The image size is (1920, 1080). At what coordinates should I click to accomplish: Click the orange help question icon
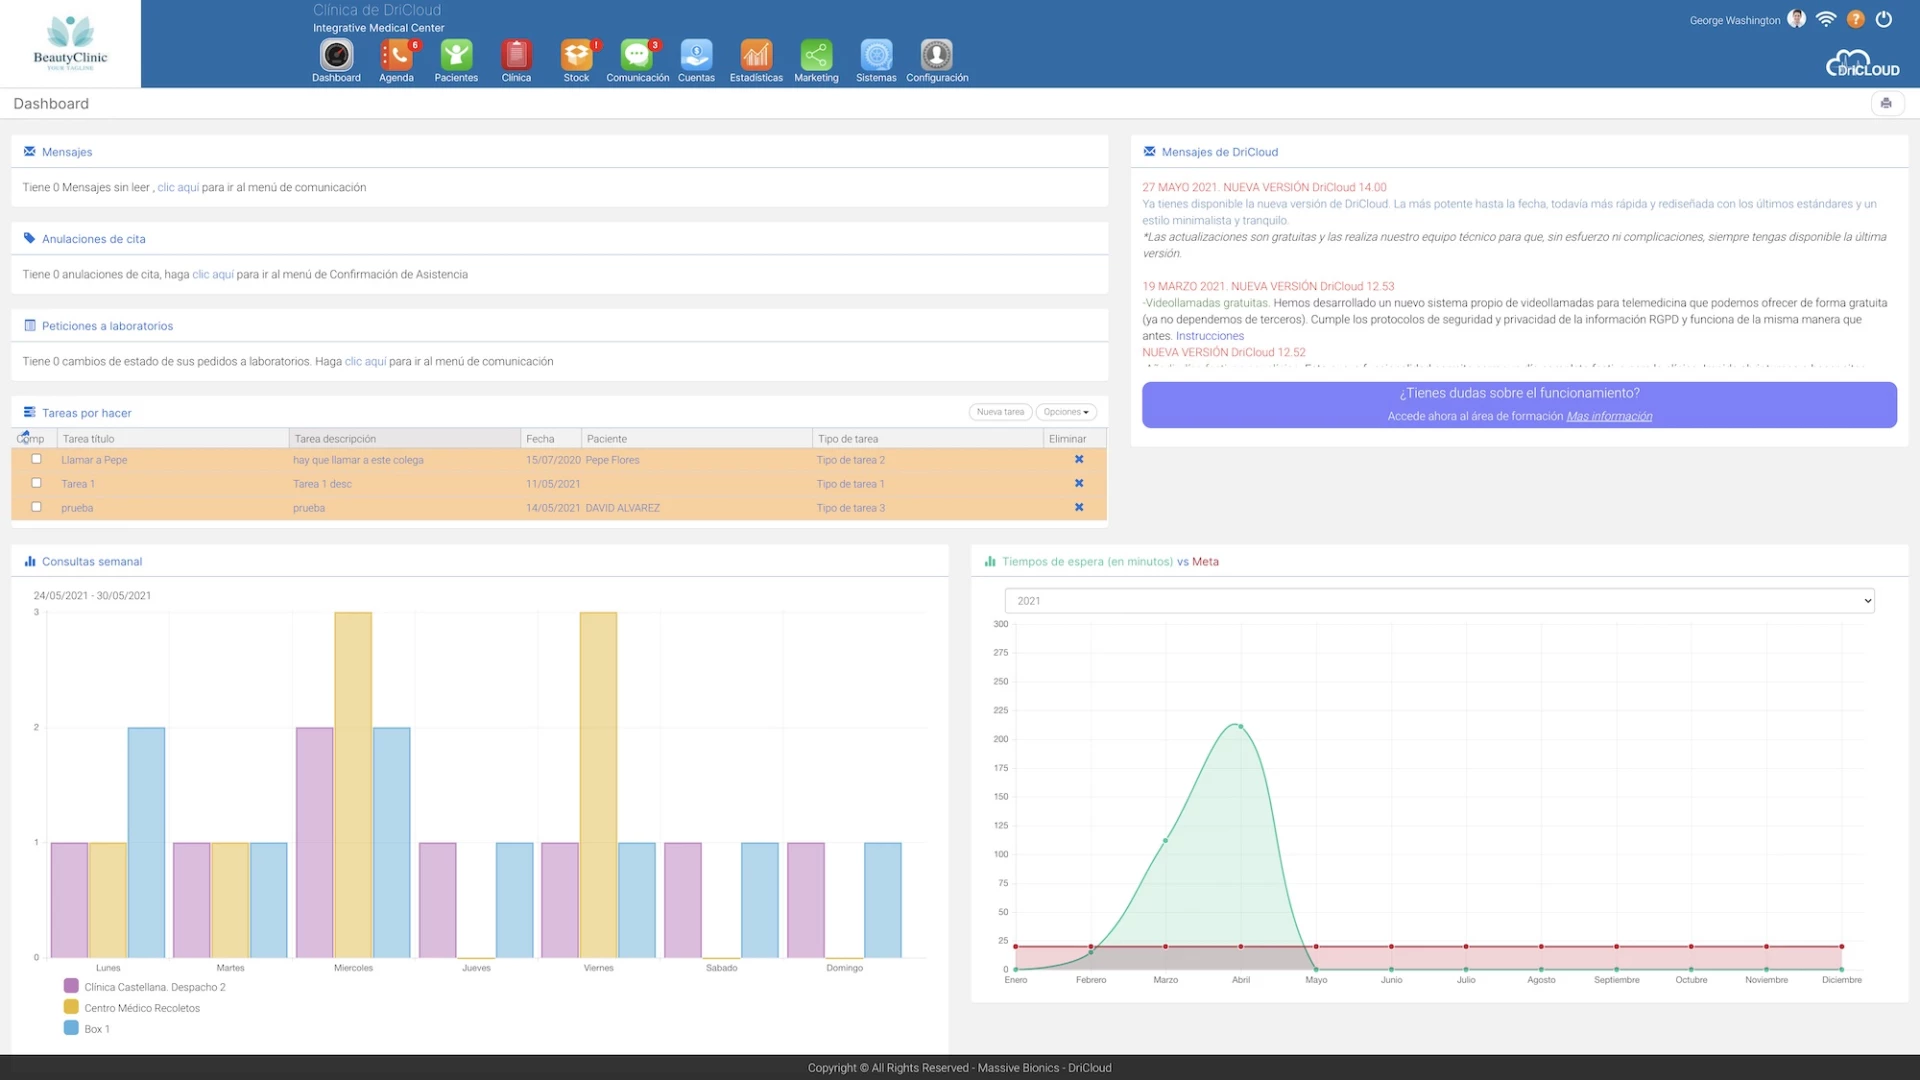point(1855,19)
